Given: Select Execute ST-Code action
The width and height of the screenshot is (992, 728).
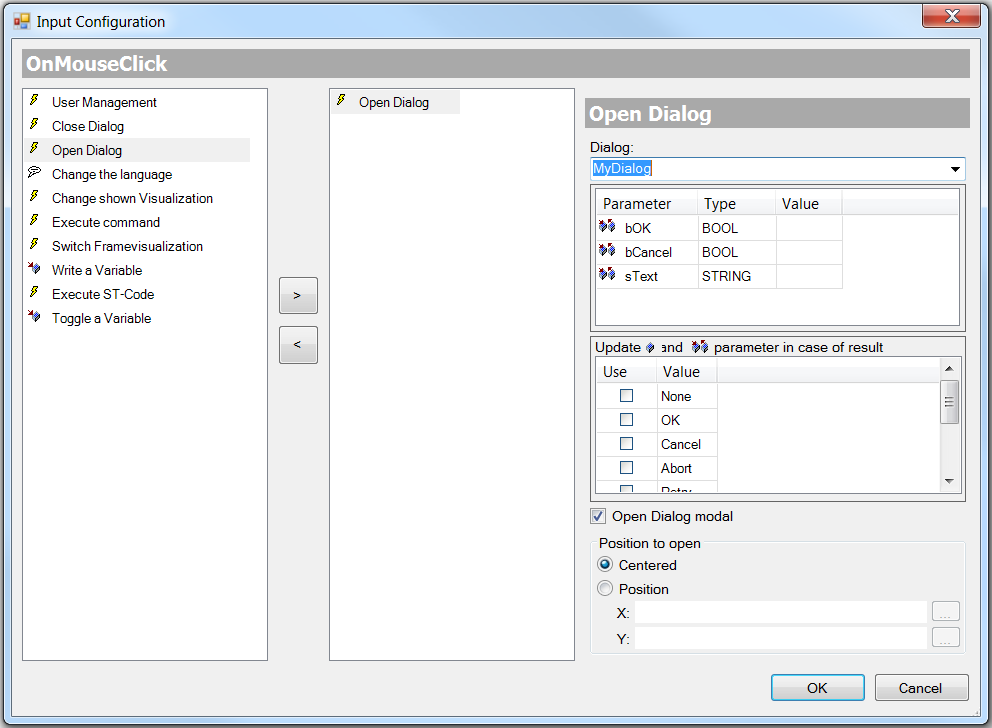Looking at the screenshot, I should pos(103,295).
